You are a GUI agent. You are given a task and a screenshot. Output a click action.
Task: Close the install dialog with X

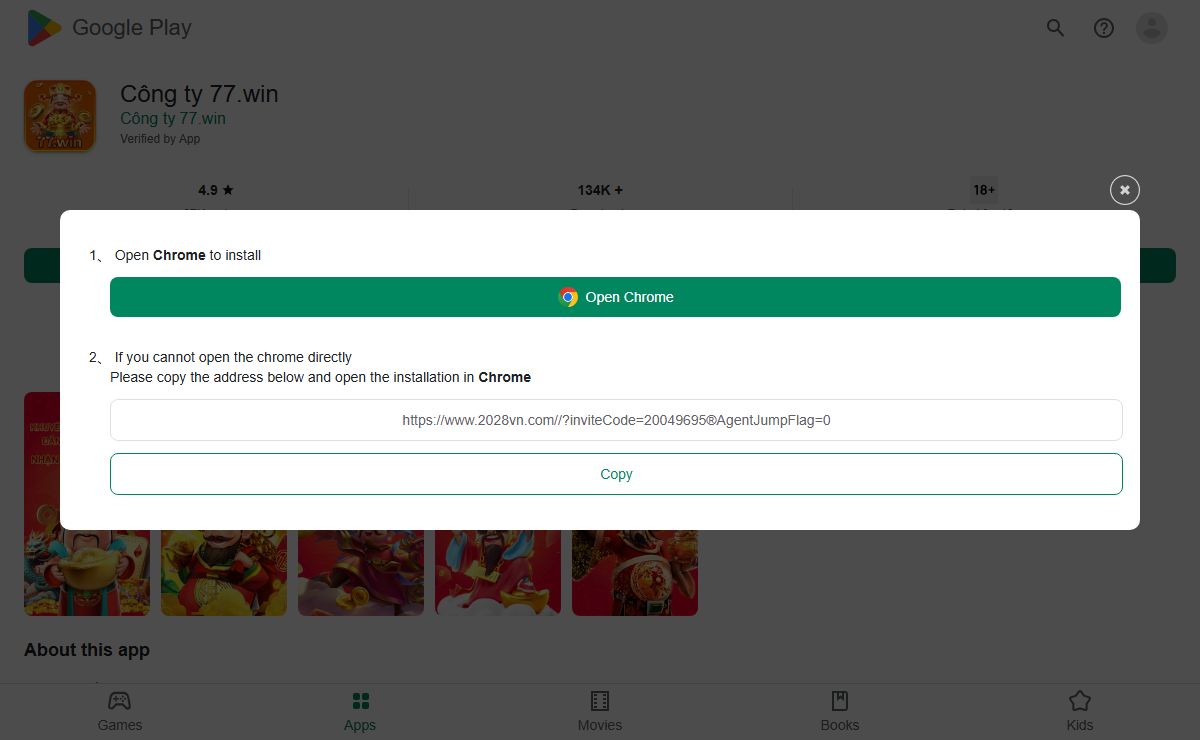1125,190
